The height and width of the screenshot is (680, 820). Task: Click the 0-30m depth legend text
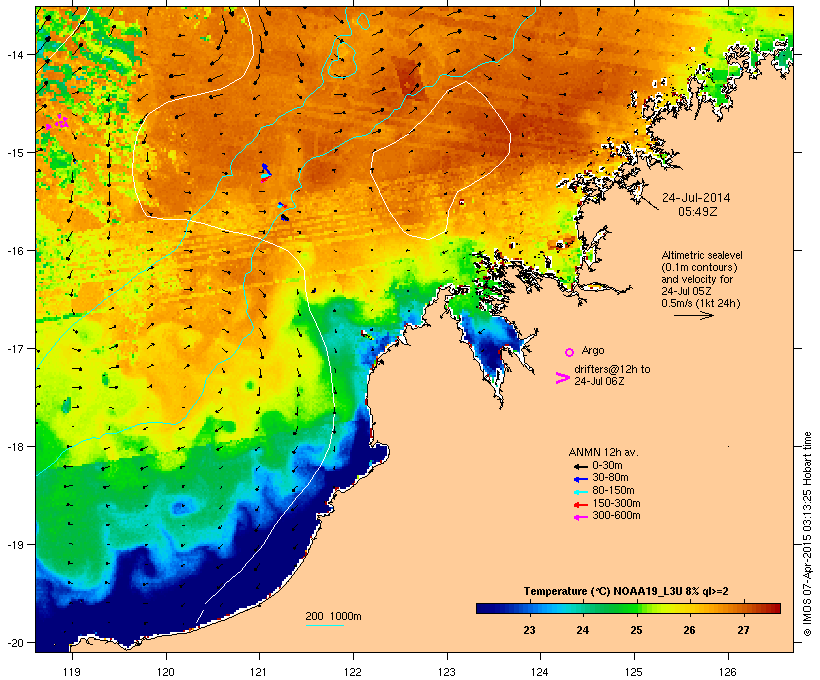click(x=607, y=466)
